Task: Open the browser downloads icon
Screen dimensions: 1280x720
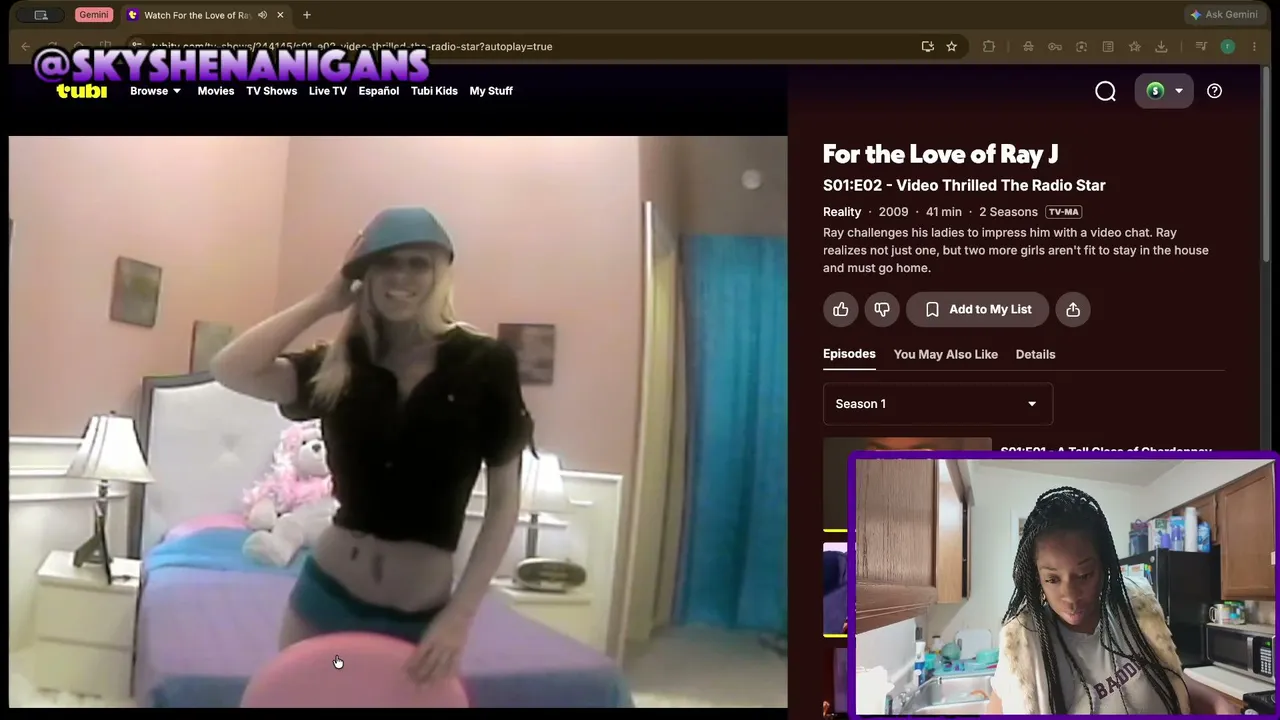Action: (1161, 46)
